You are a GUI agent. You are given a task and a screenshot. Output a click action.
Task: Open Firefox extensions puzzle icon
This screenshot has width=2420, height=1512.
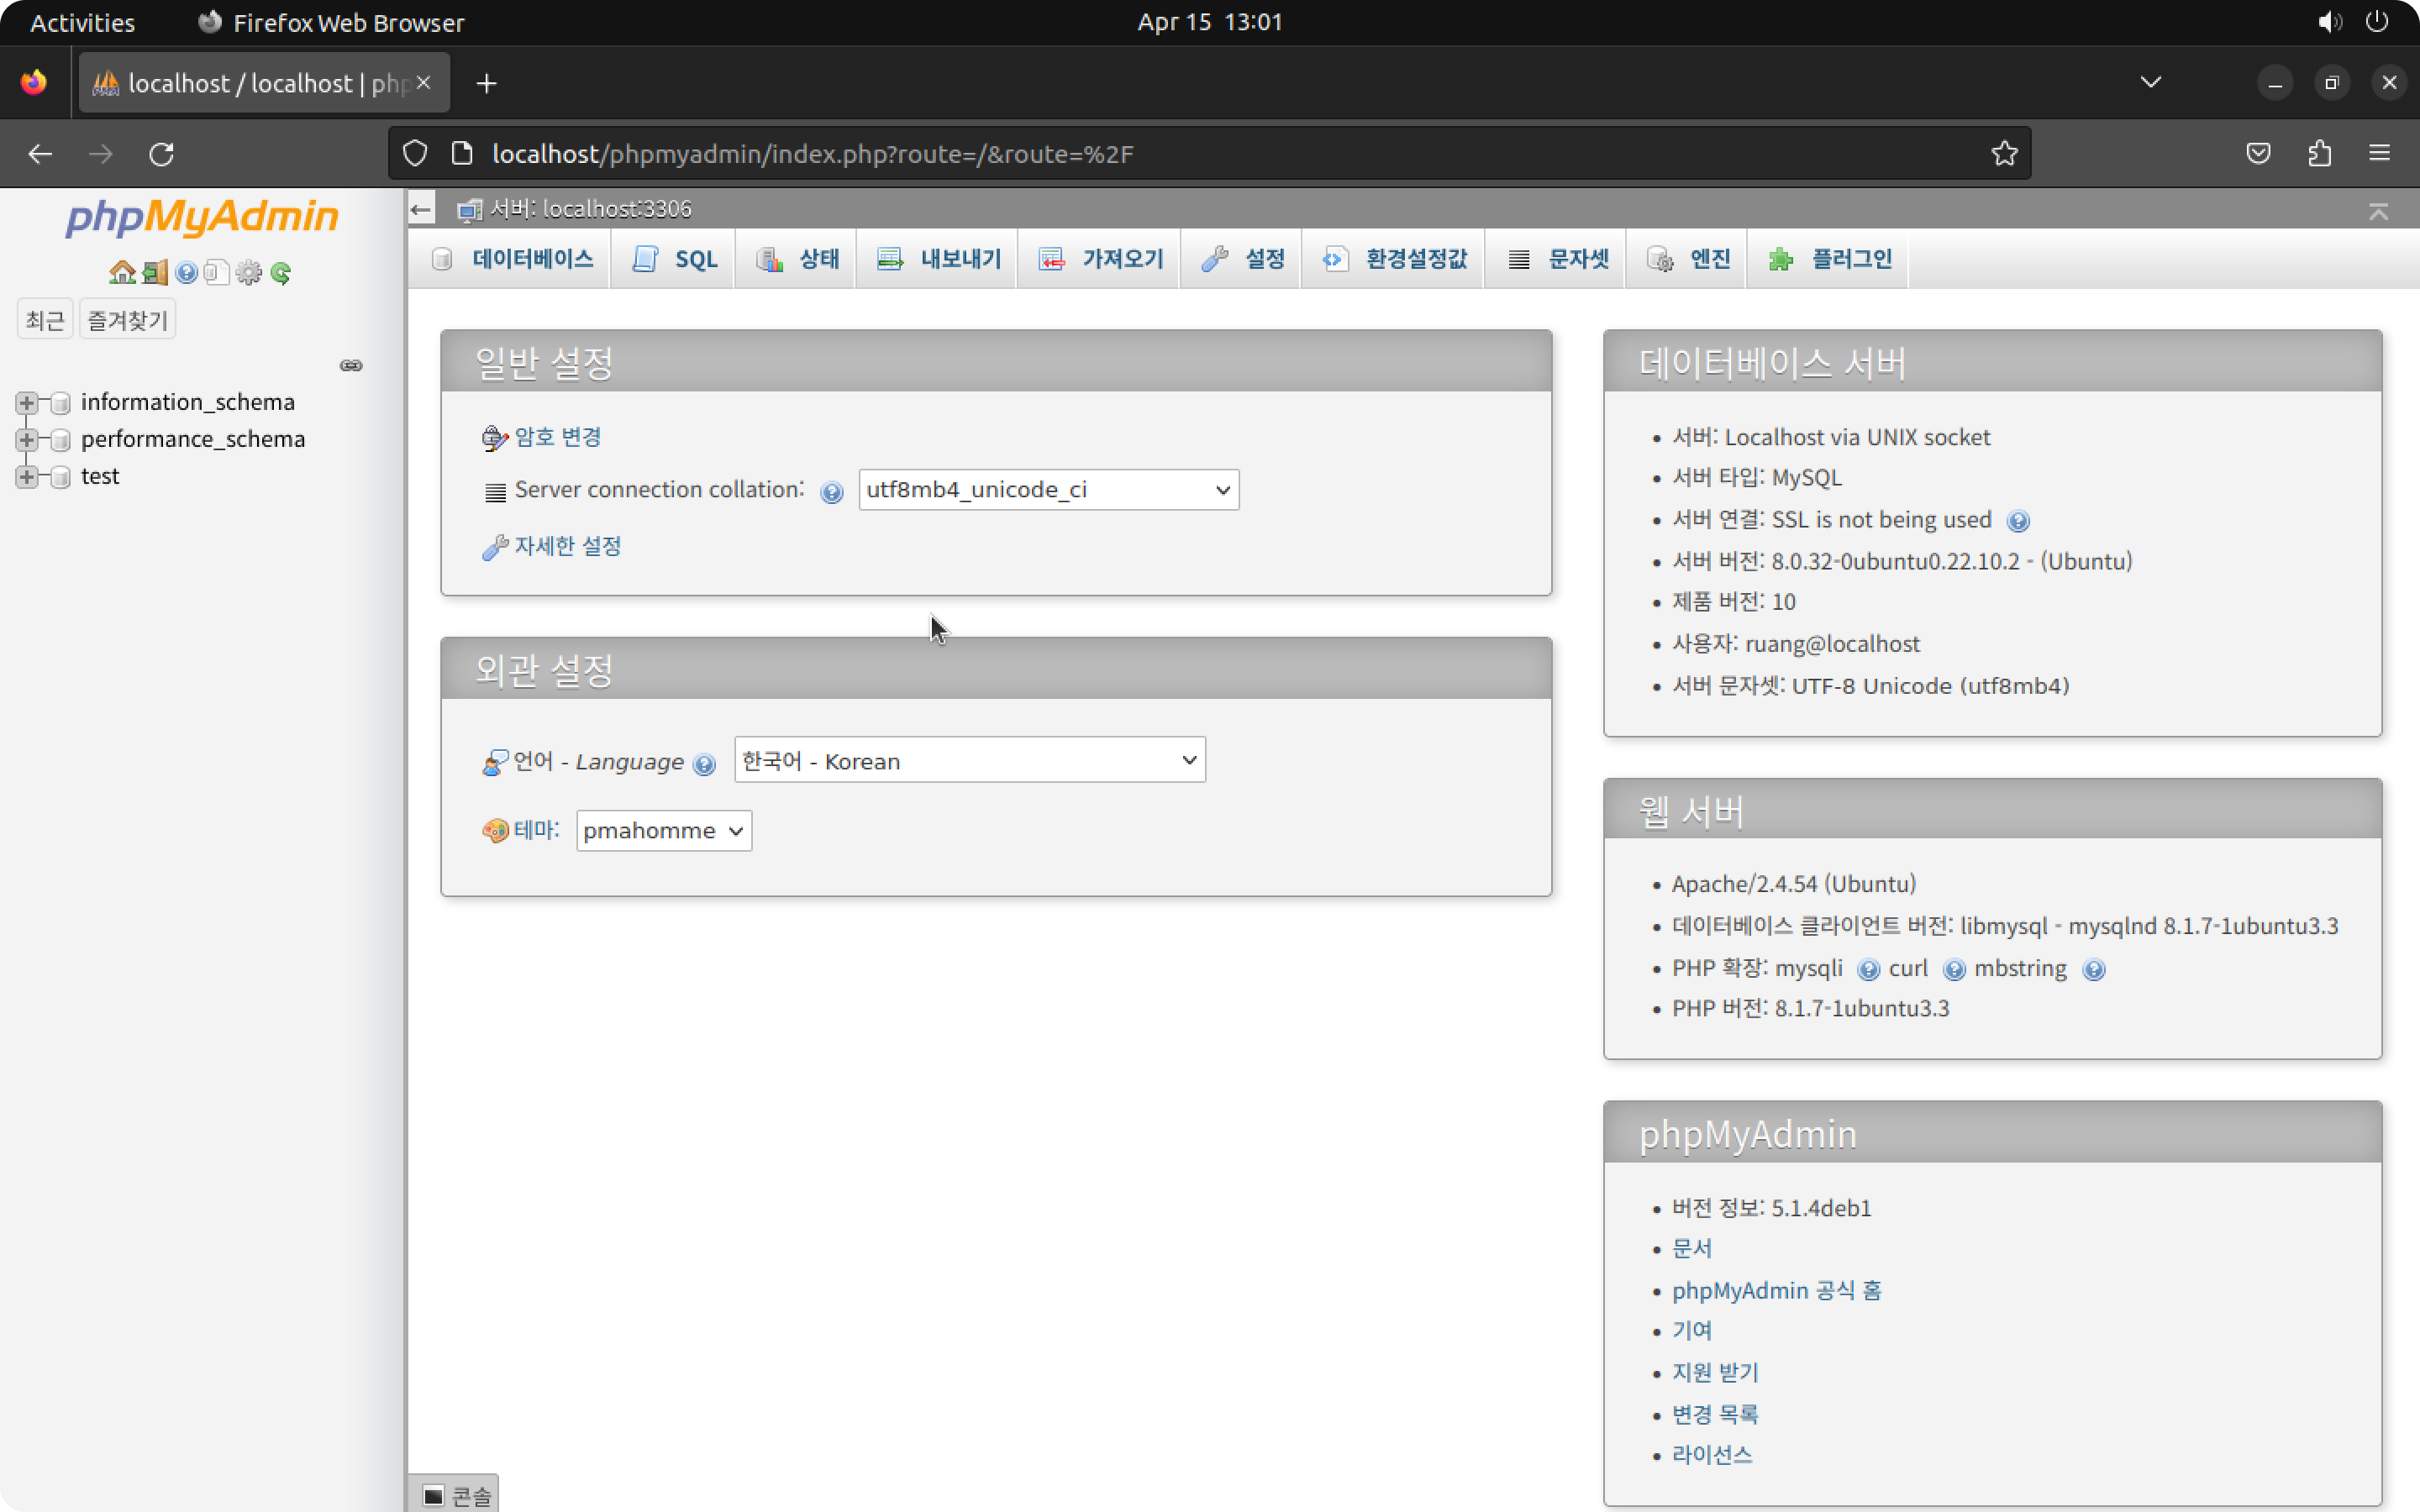click(x=2319, y=153)
